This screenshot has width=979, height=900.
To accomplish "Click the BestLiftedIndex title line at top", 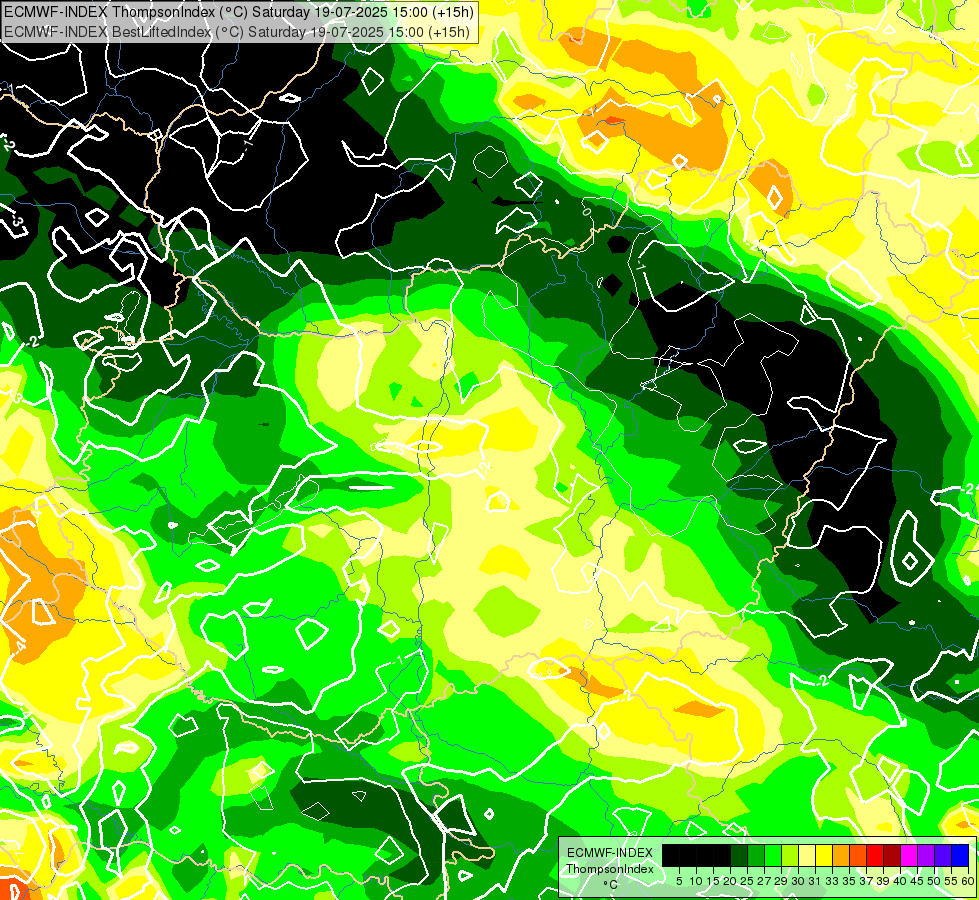I will pyautogui.click(x=237, y=32).
